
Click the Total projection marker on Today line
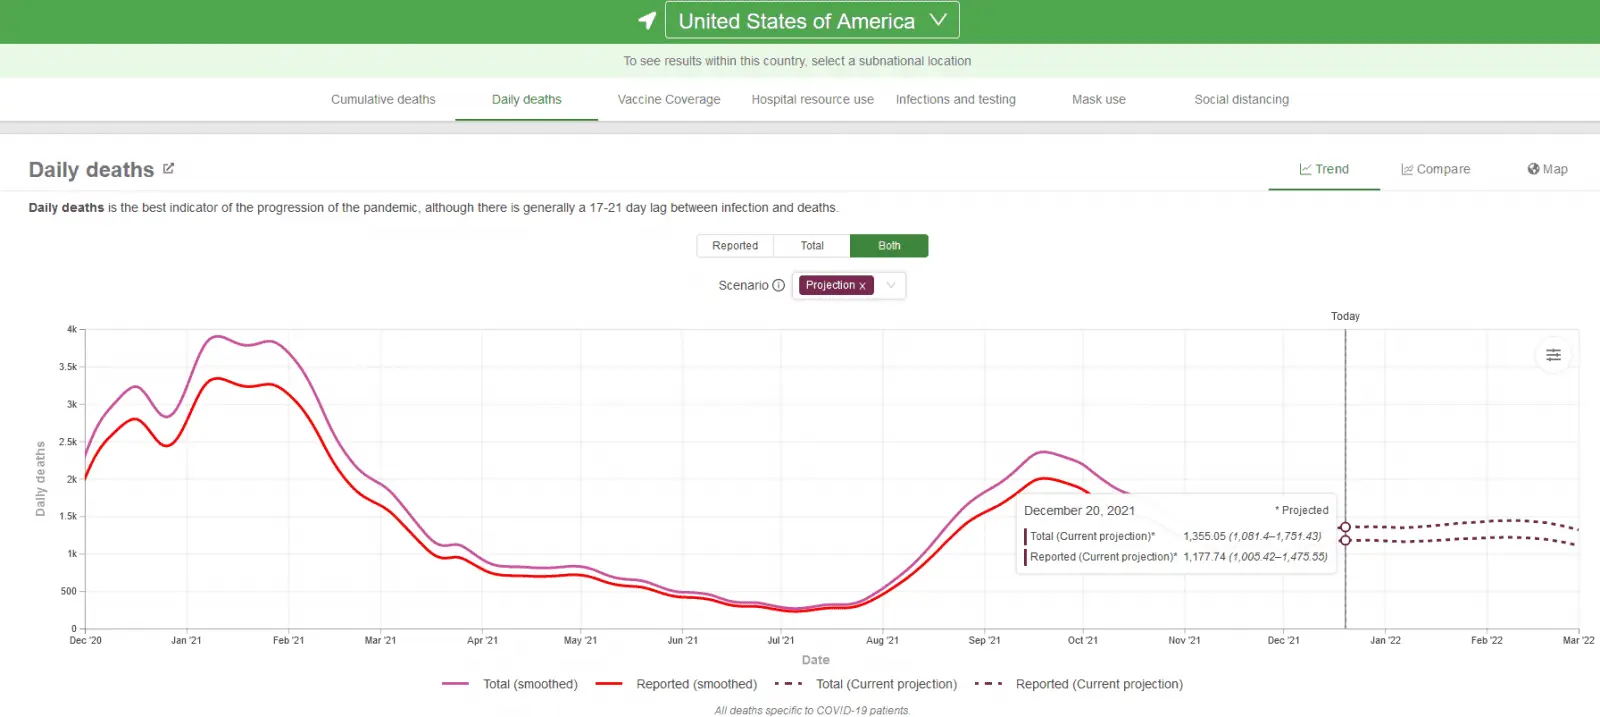(1345, 527)
